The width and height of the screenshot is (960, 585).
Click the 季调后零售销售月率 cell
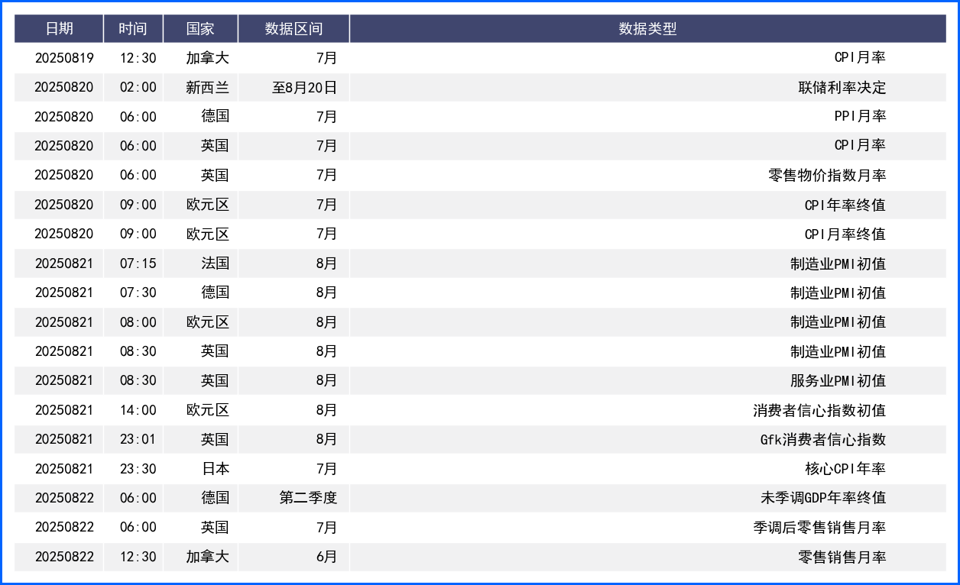click(x=820, y=527)
